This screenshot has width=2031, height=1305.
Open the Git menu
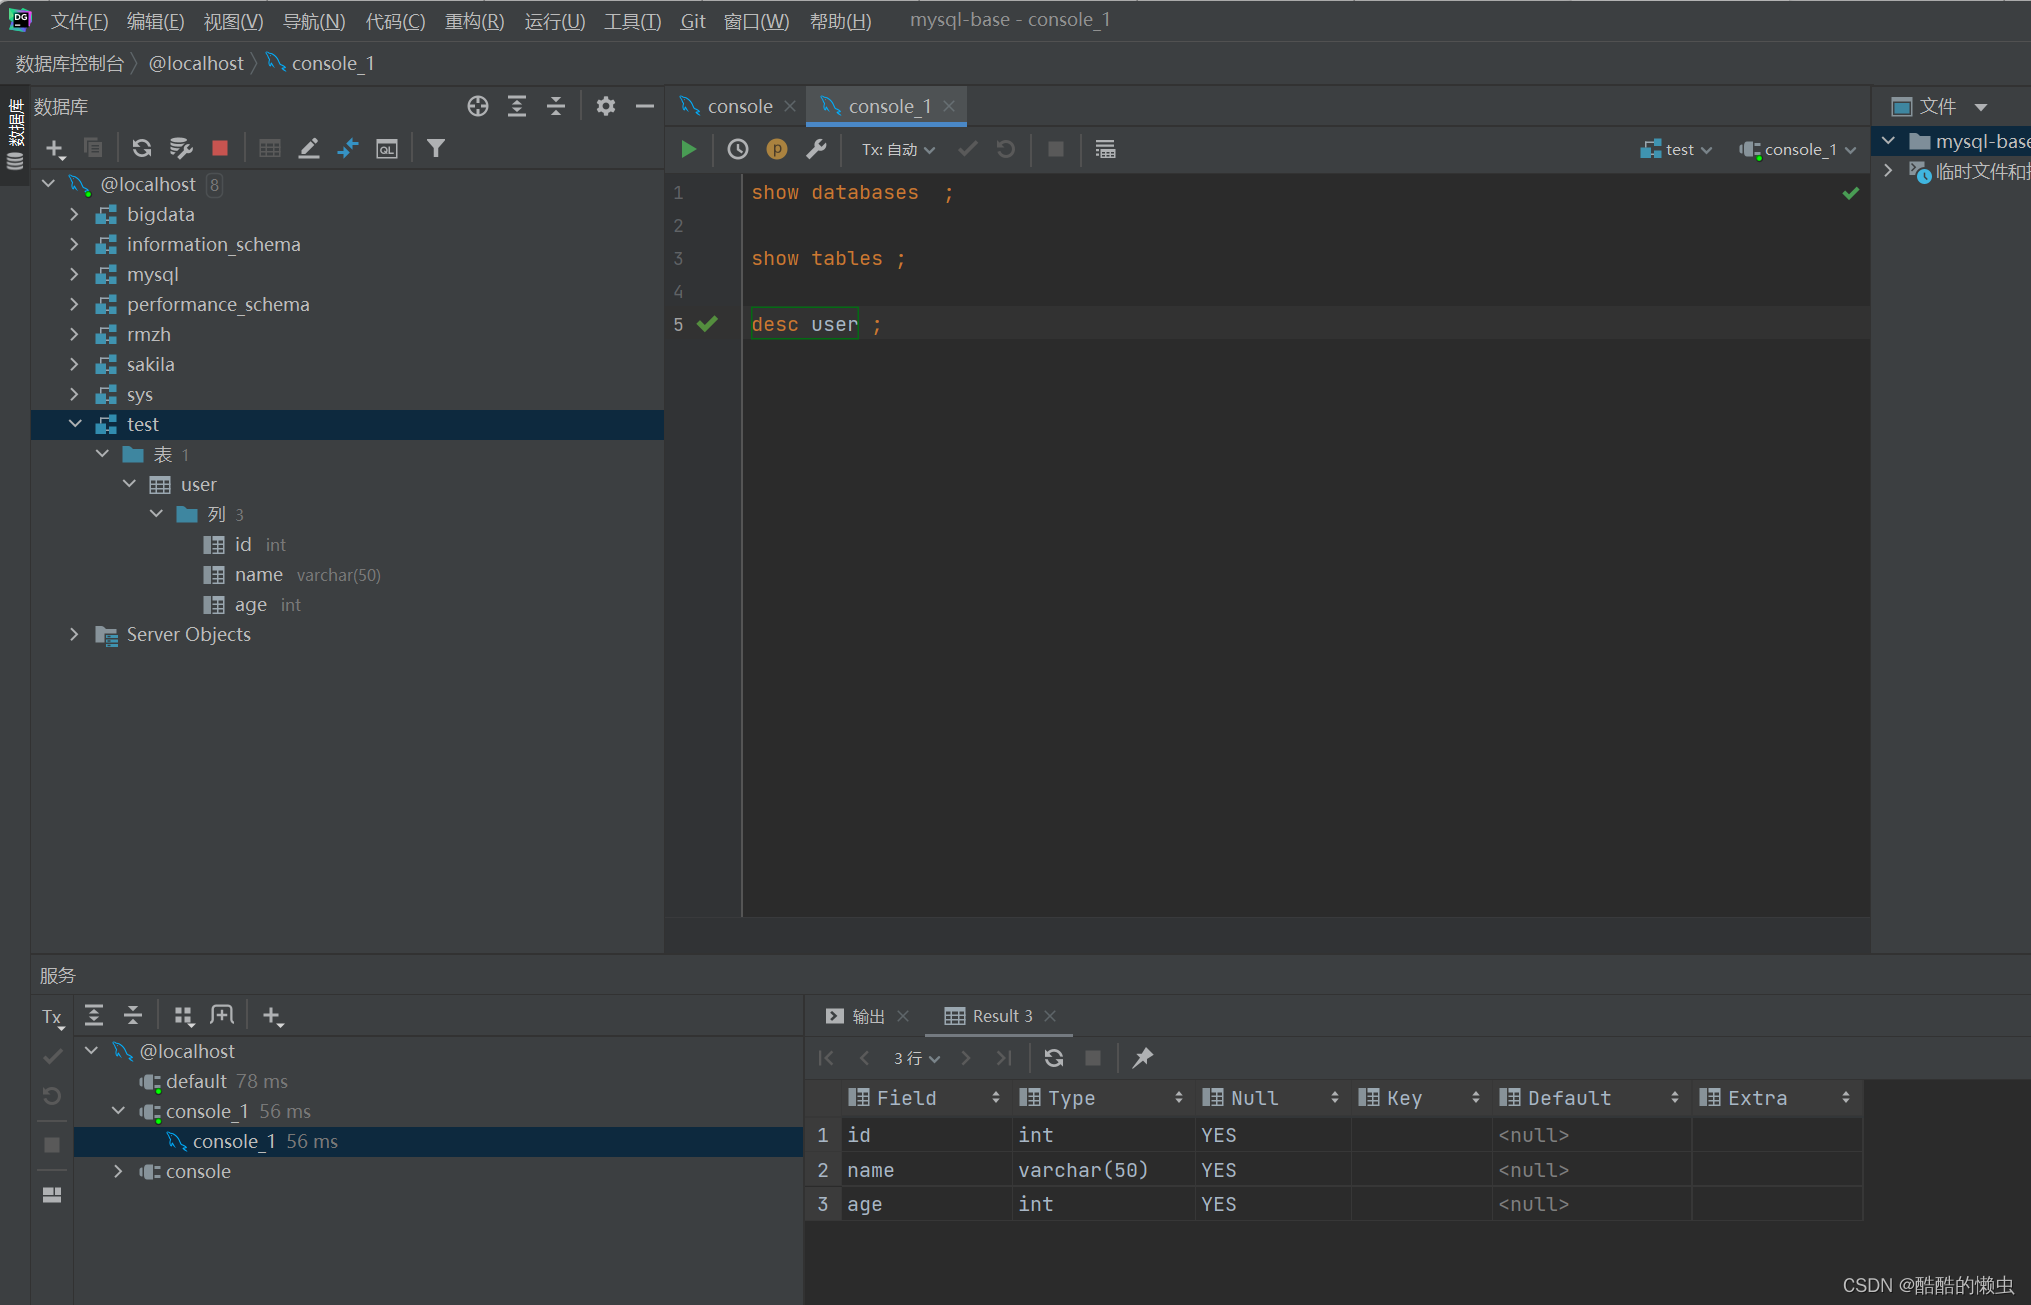[692, 21]
